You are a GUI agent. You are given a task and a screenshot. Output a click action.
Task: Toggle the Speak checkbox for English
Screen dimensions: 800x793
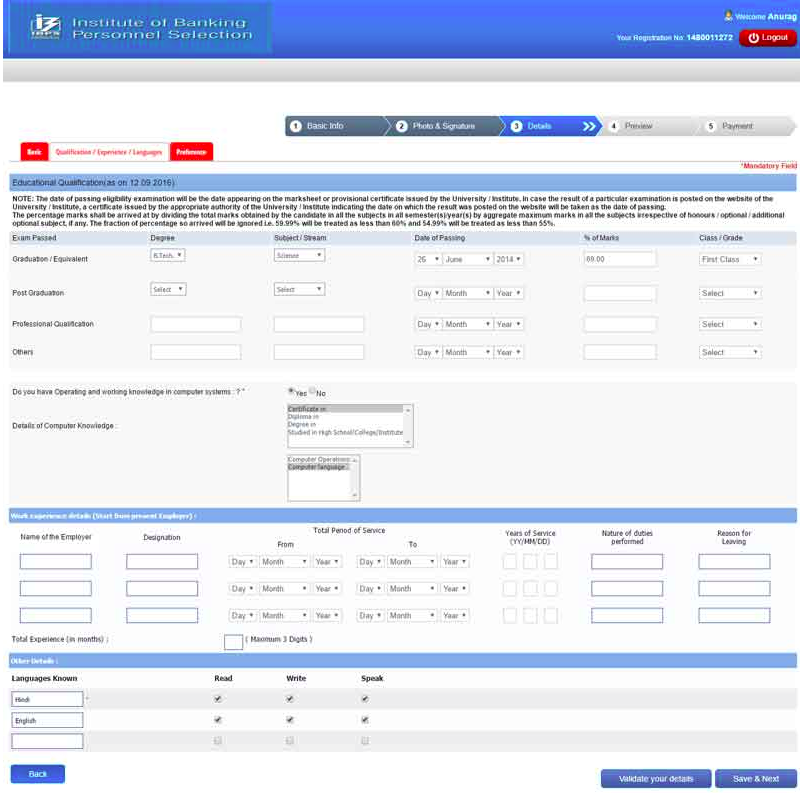365,719
